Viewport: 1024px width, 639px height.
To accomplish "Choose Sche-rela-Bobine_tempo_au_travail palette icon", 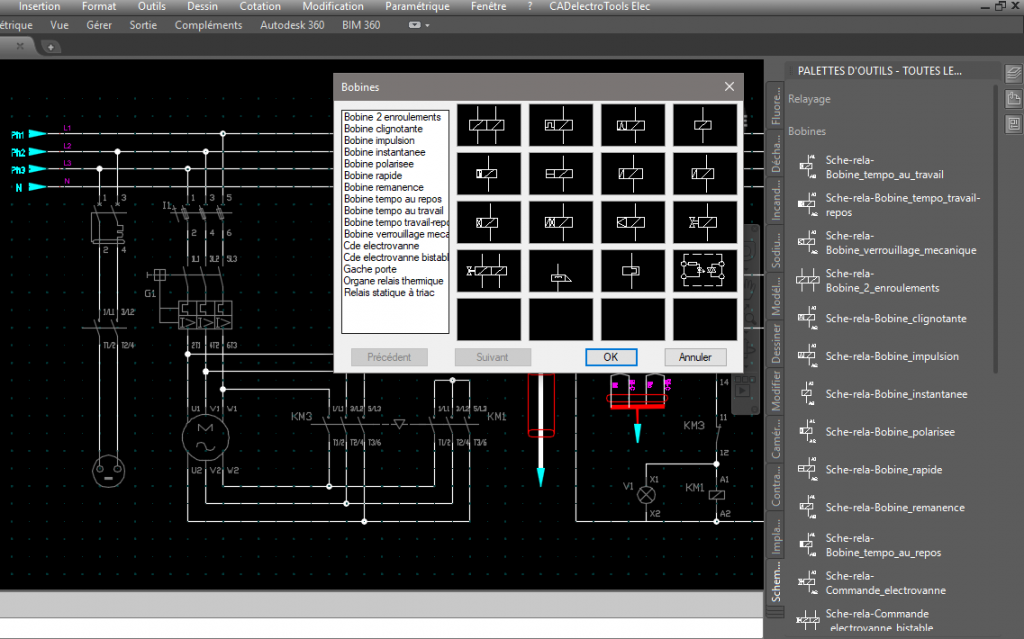I will tap(806, 167).
